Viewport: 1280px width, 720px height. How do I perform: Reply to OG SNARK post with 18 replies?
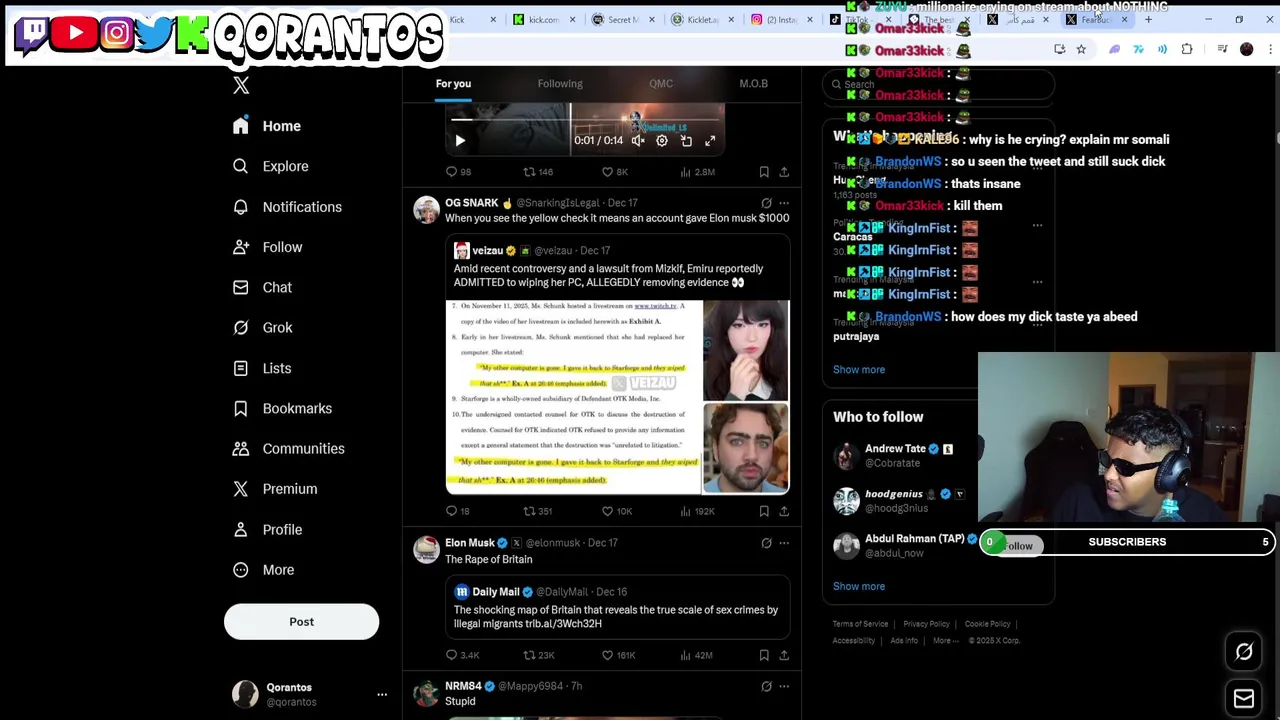(x=458, y=511)
